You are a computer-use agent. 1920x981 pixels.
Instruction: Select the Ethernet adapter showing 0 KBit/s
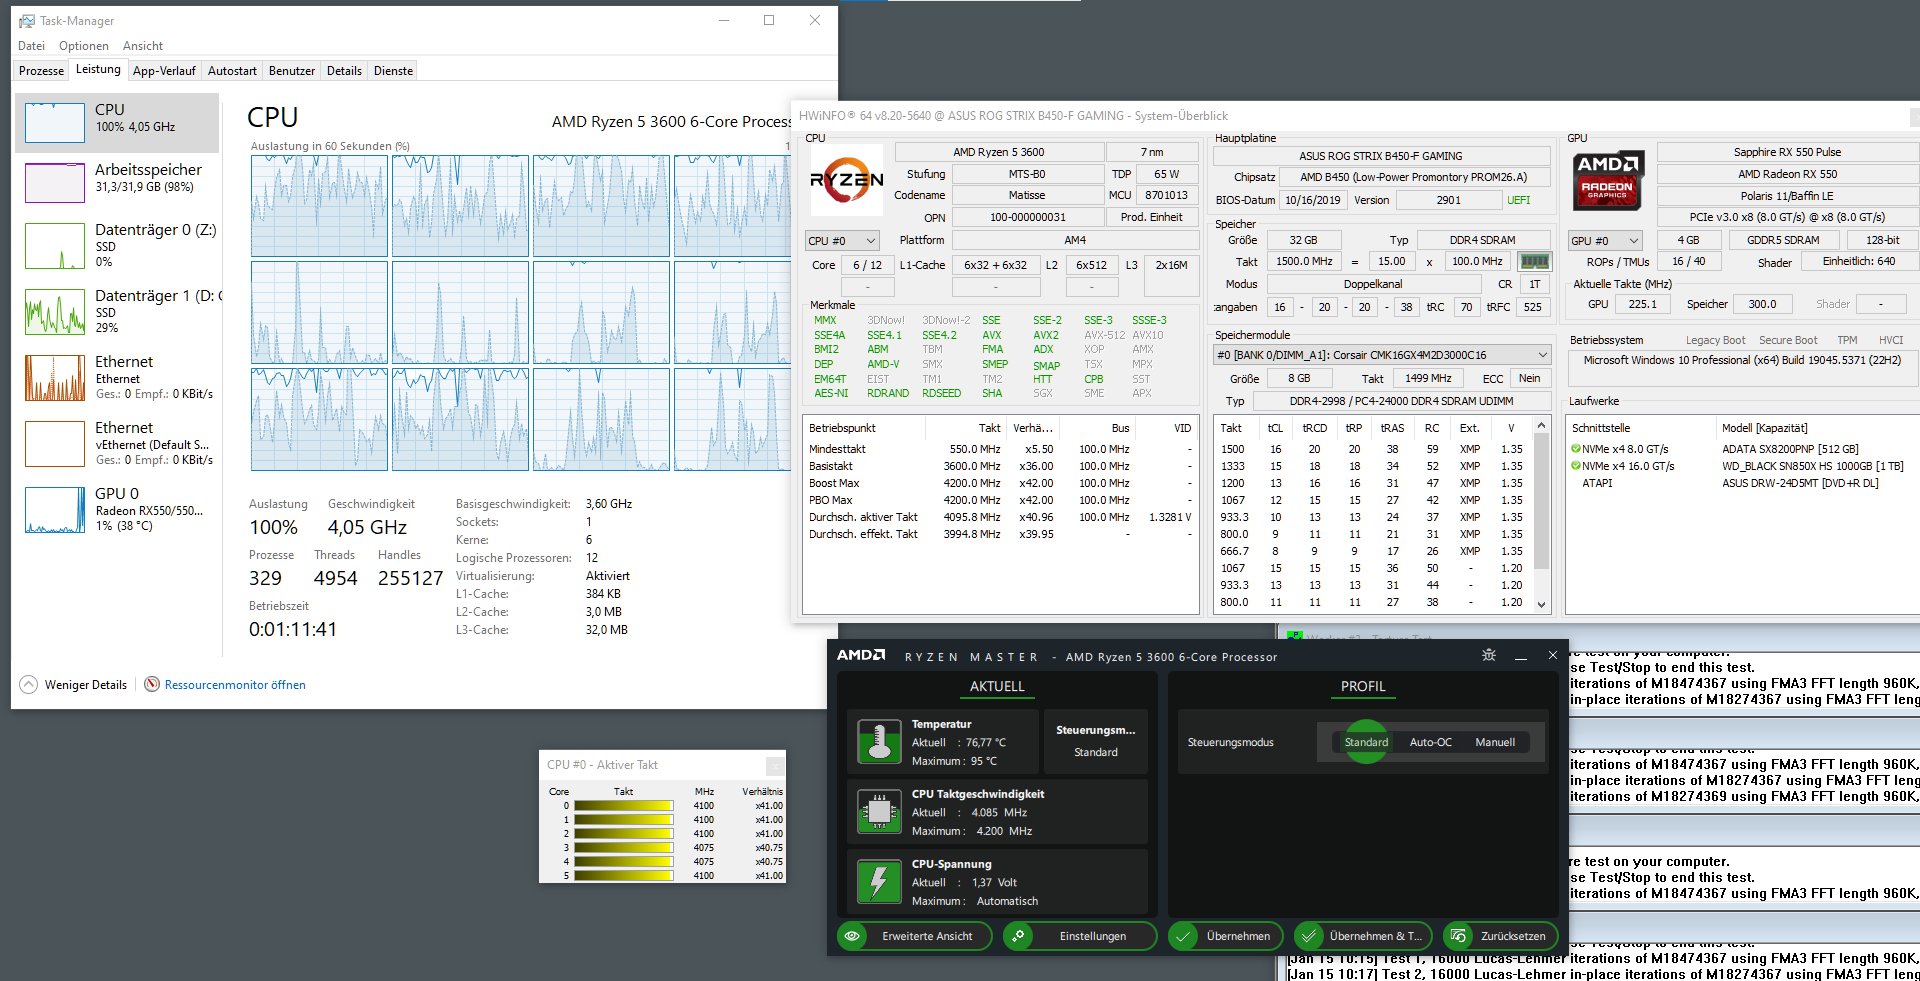click(x=118, y=377)
